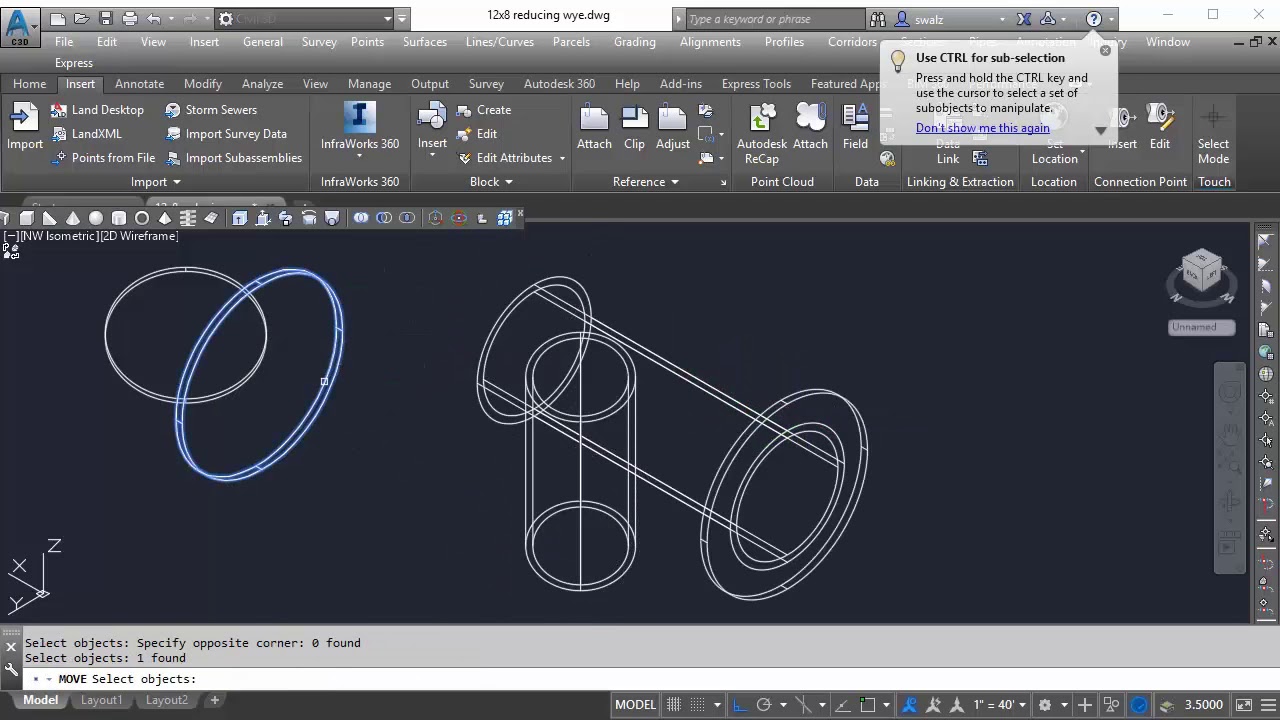Toggle snap mode in status bar
This screenshot has height=720, width=1280.
[x=698, y=705]
